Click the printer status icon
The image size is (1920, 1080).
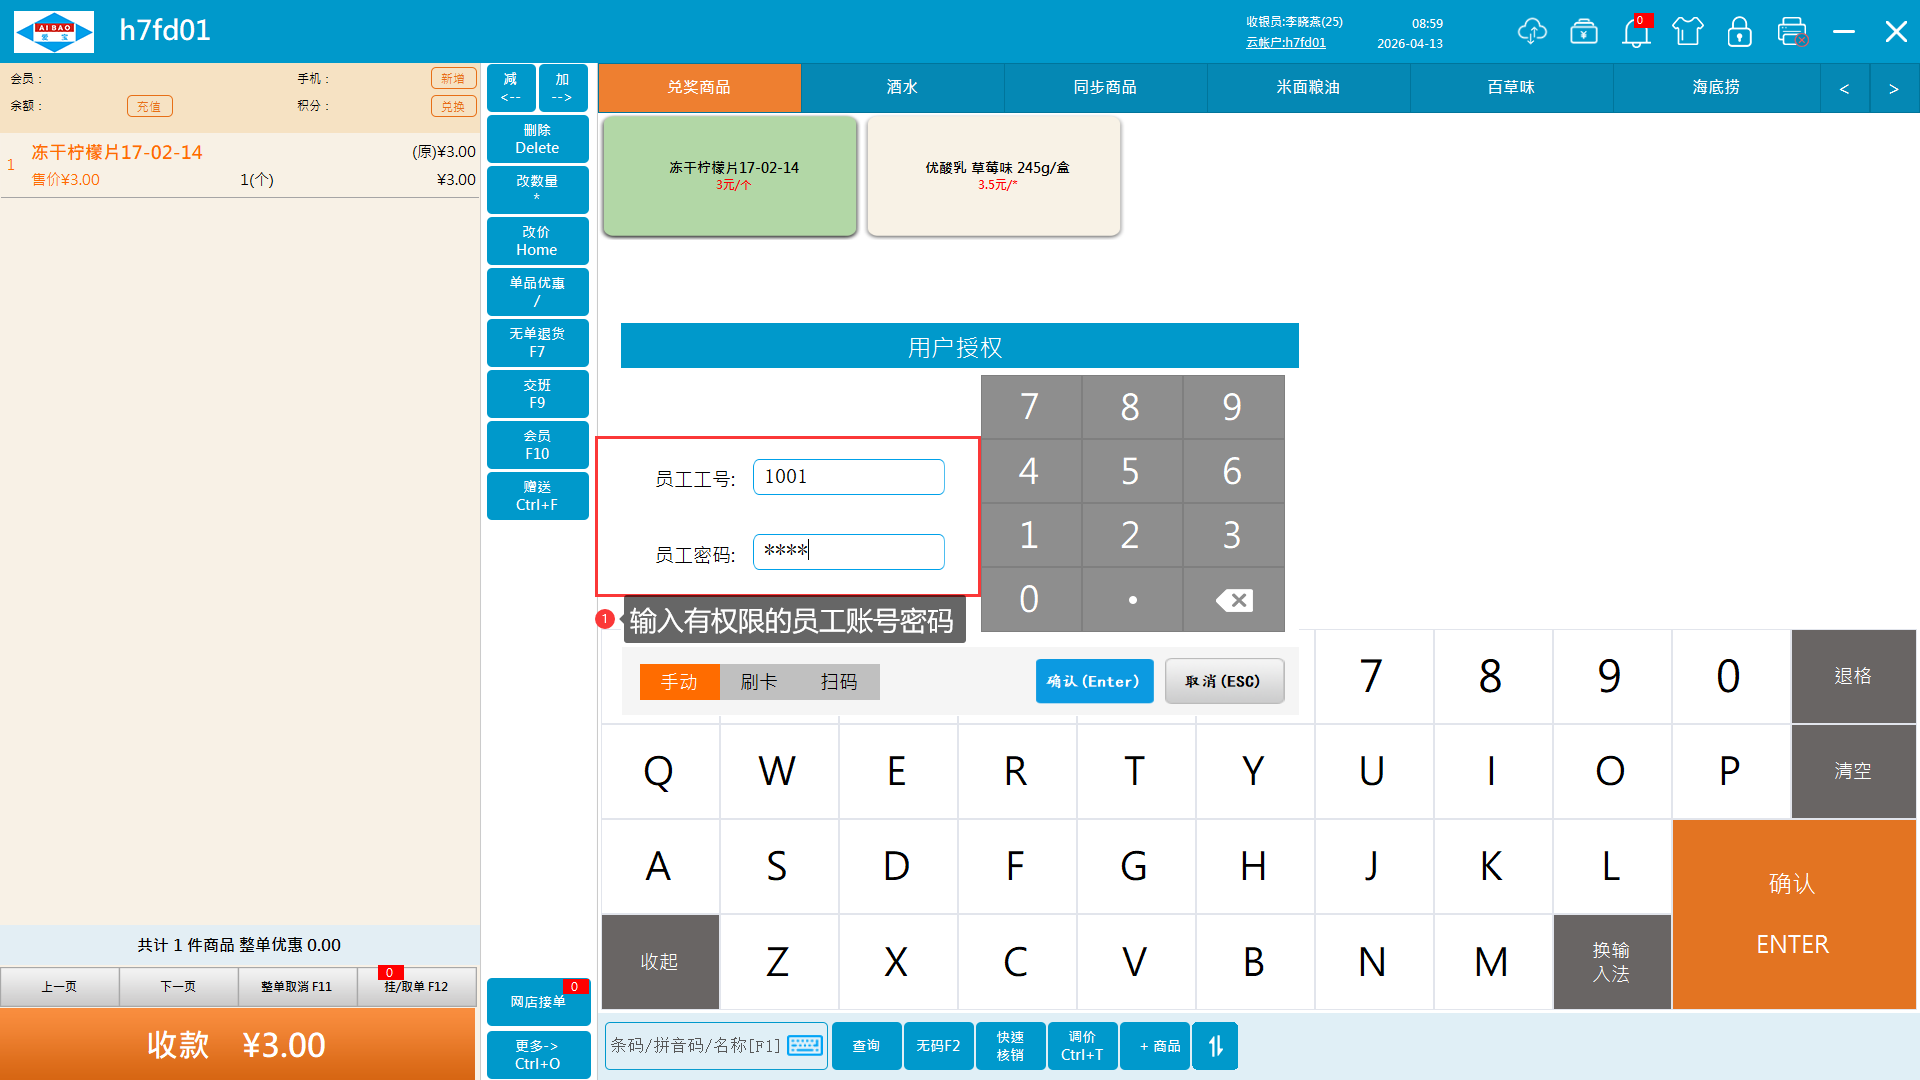click(1792, 31)
